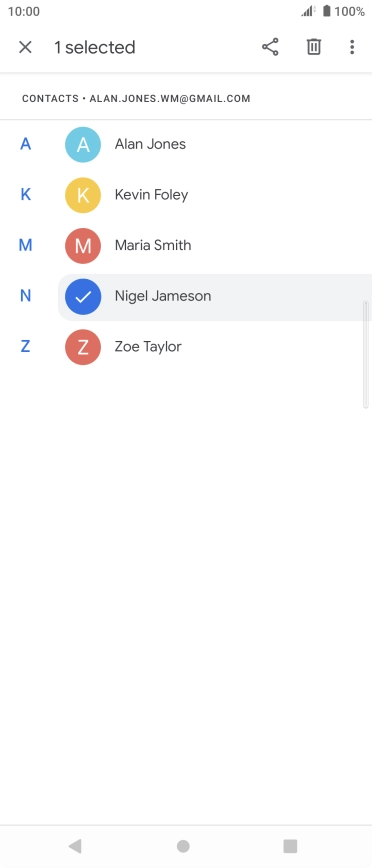Open recent apps with the square button
This screenshot has width=372, height=868.
tap(290, 846)
